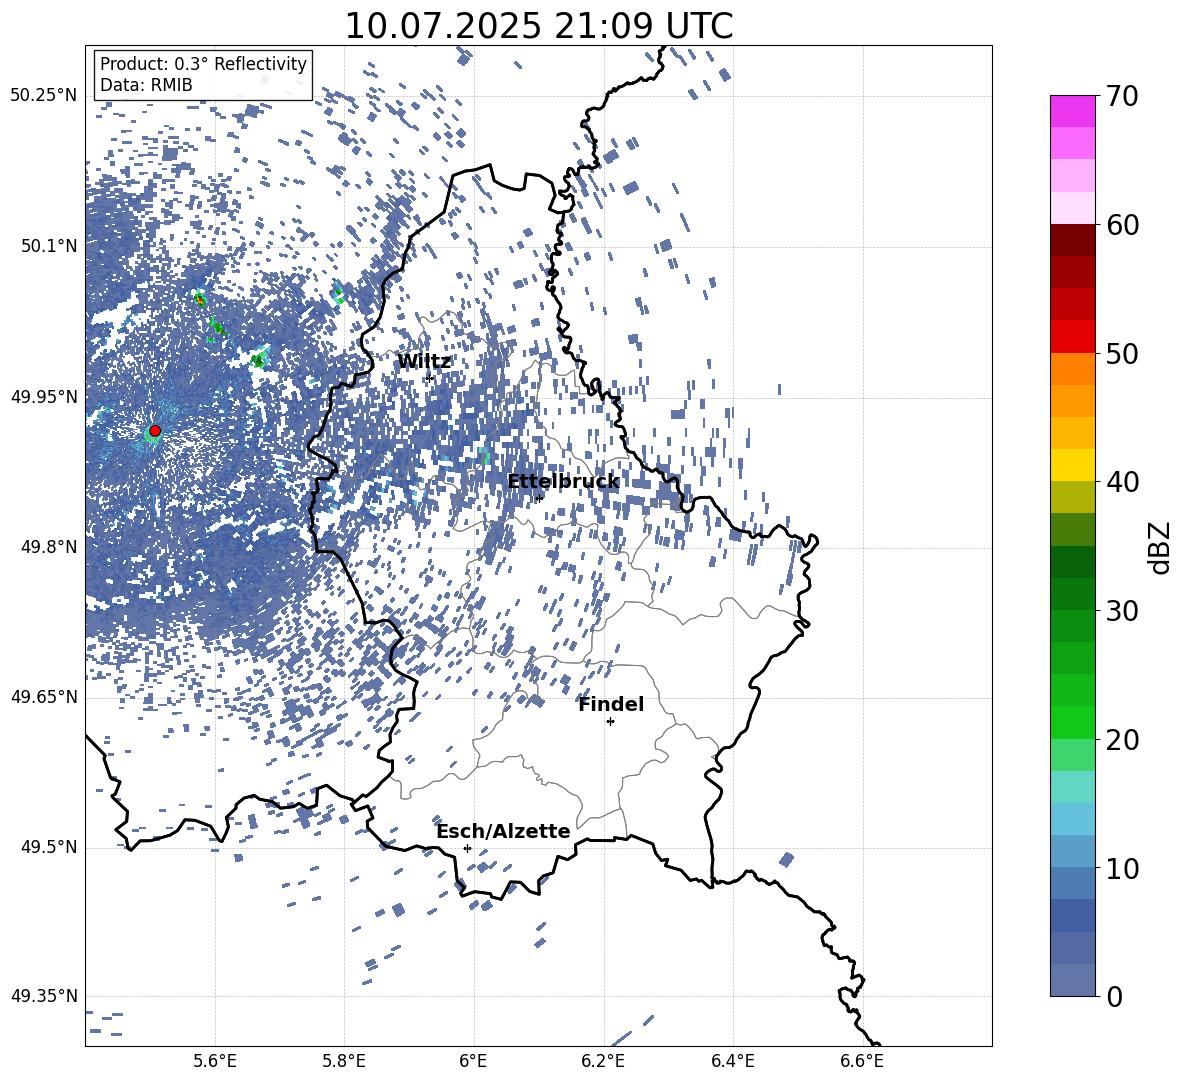Click the bright red colorbar segment near 50
1184x1081 pixels.
point(1072,337)
